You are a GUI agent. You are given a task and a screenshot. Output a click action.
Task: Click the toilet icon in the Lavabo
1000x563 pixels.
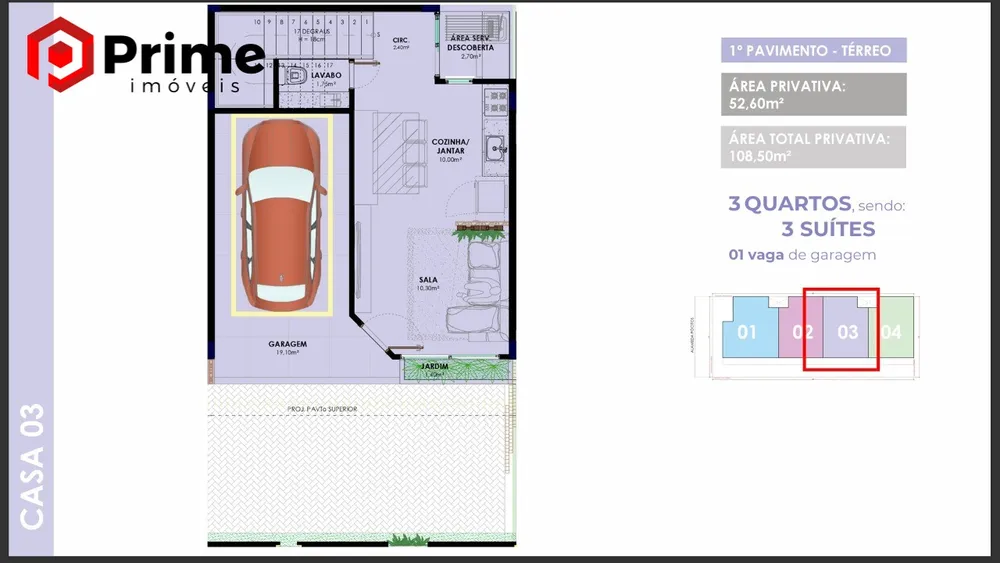point(295,77)
